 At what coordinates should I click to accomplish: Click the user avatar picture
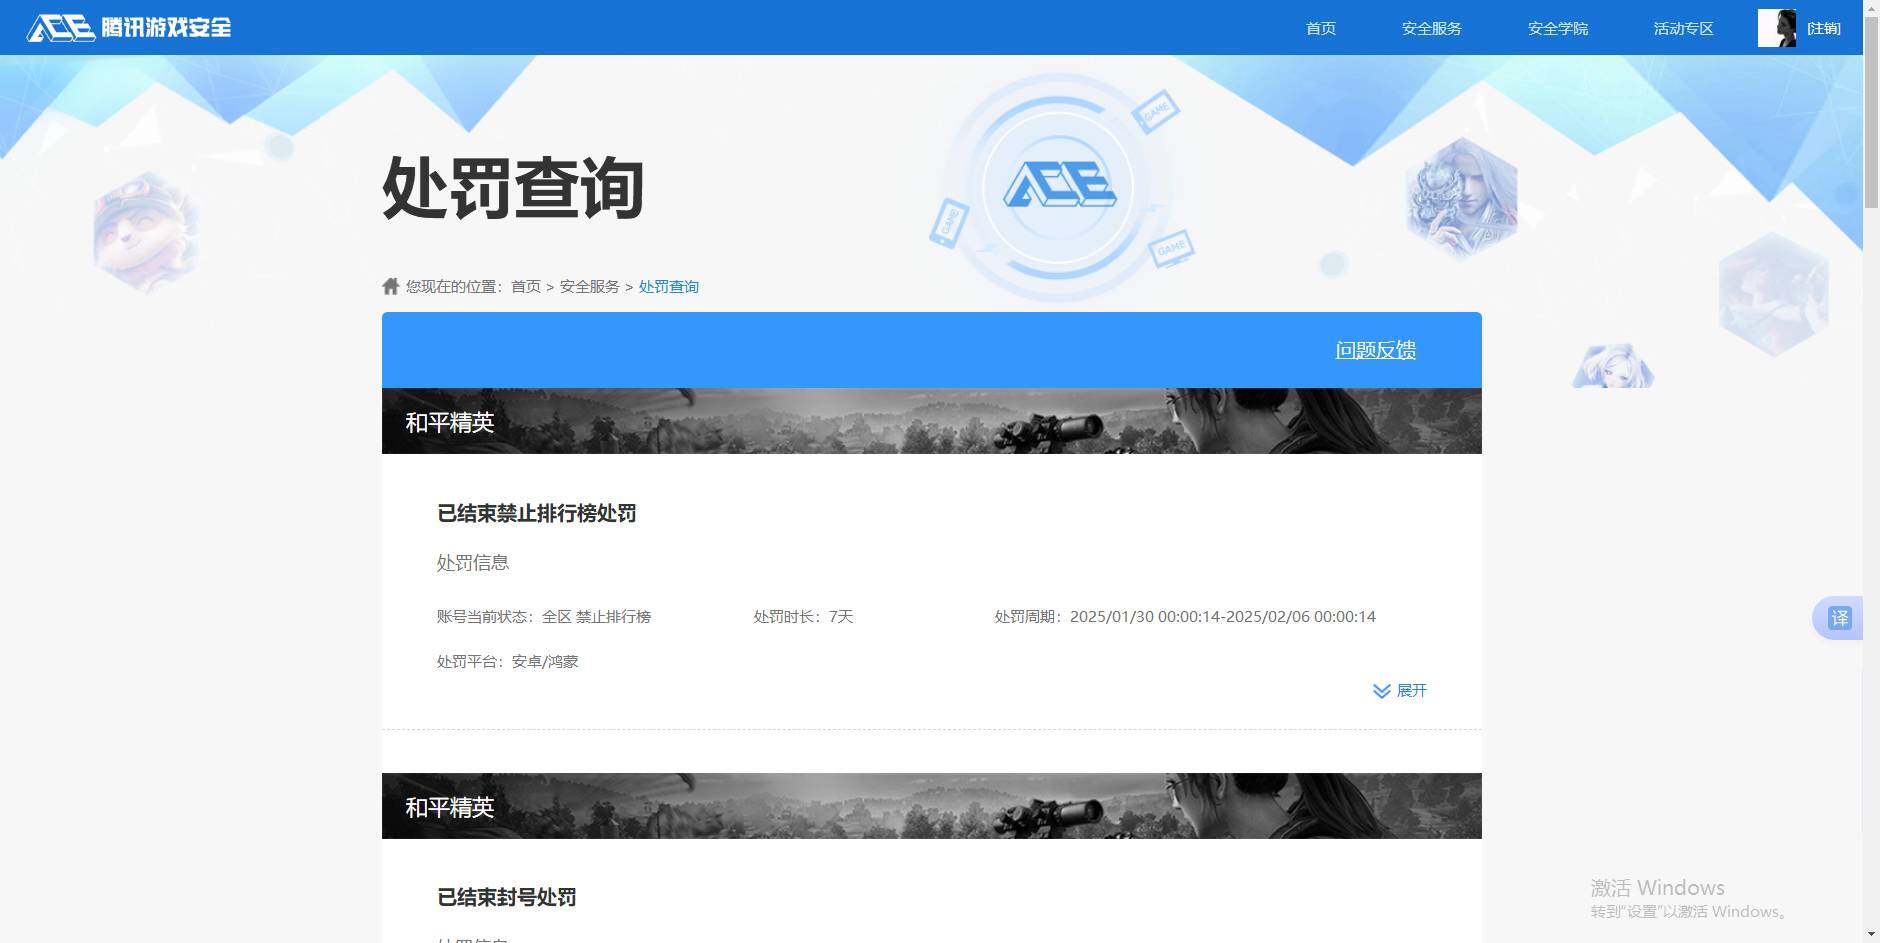point(1776,28)
